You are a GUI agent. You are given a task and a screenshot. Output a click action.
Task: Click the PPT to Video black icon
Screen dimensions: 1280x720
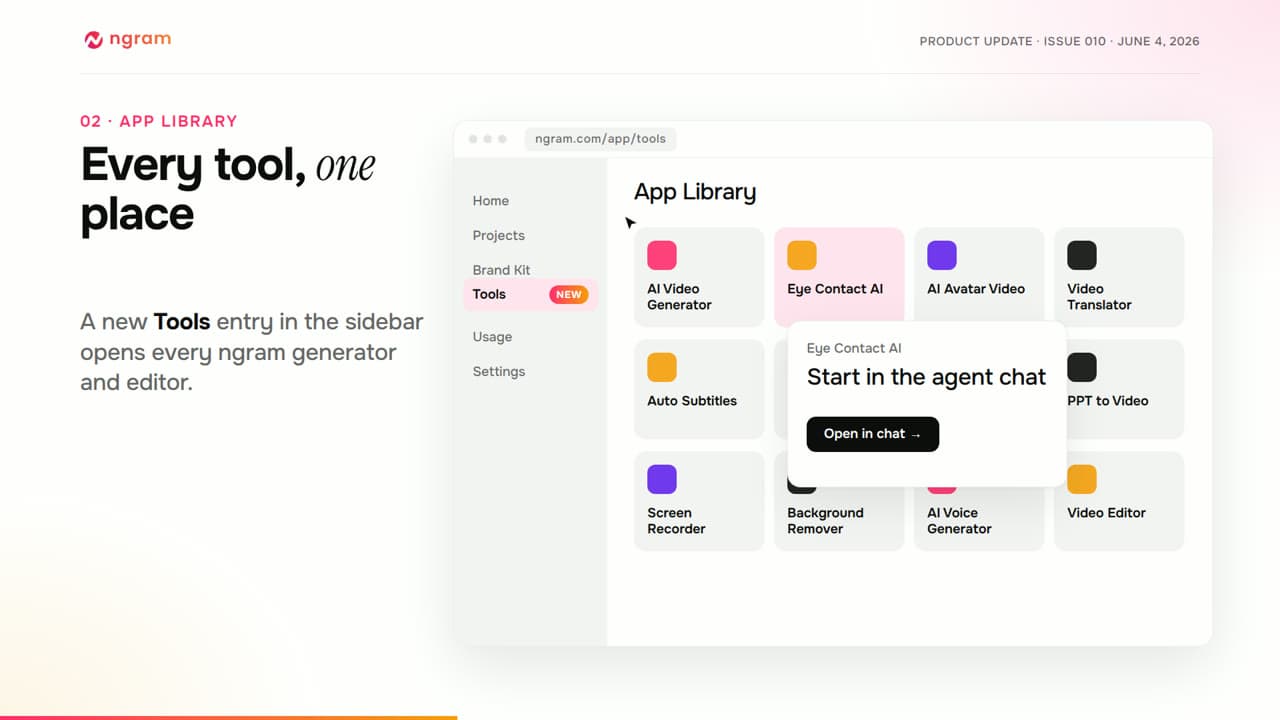pos(1082,367)
